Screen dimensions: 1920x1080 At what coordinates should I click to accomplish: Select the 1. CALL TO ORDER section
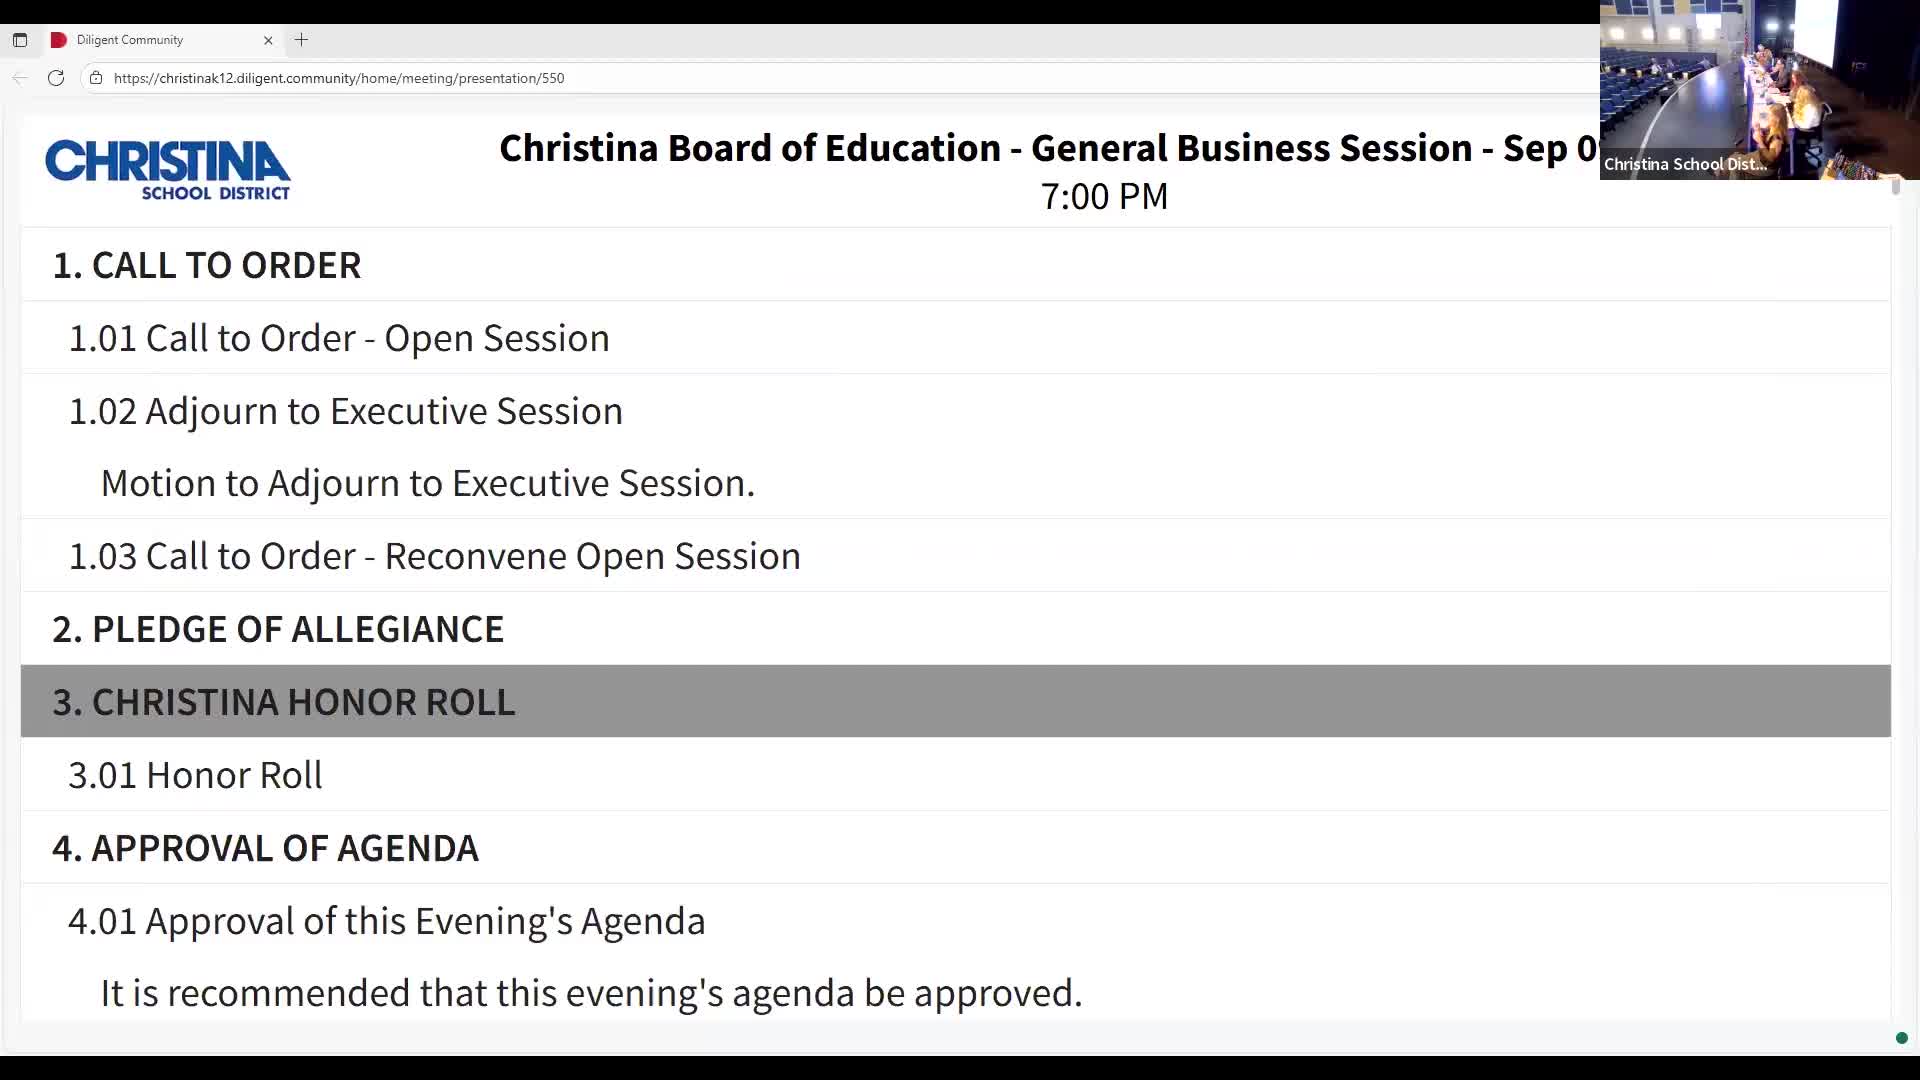pos(207,265)
